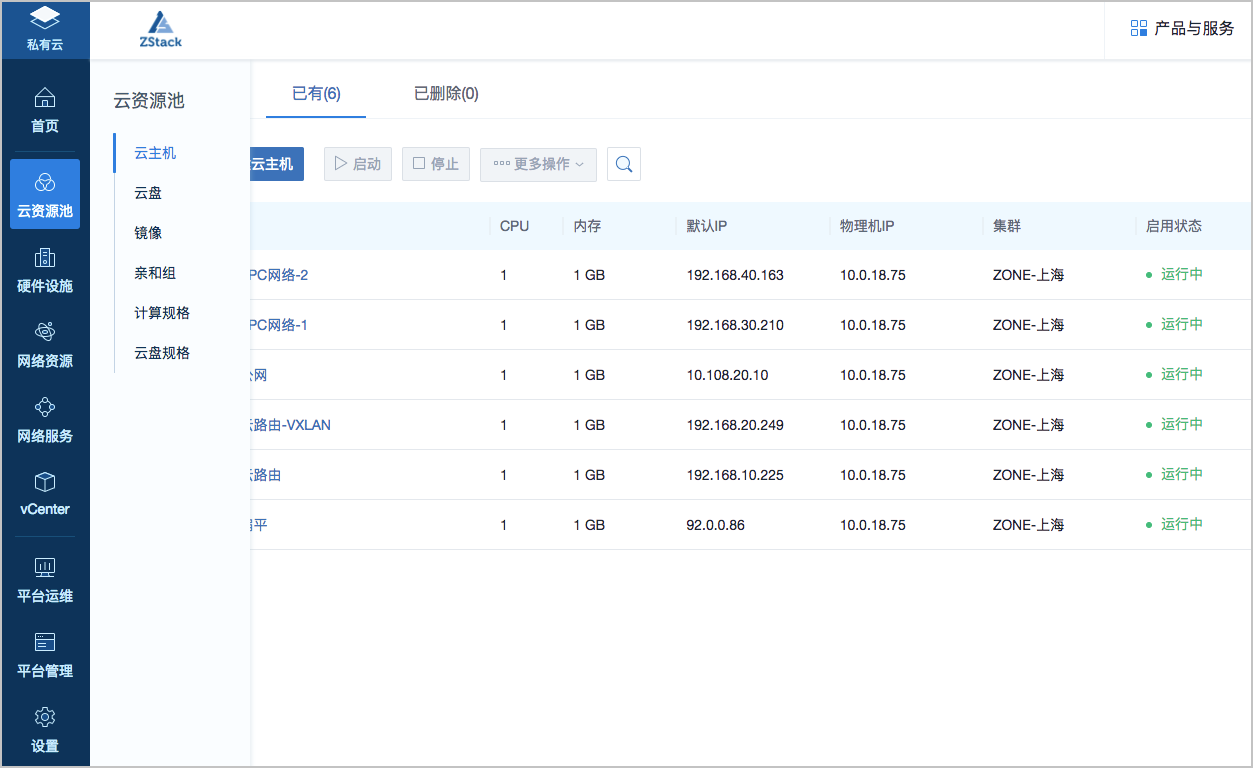Open the 路由-VXLAN instance link

click(290, 424)
